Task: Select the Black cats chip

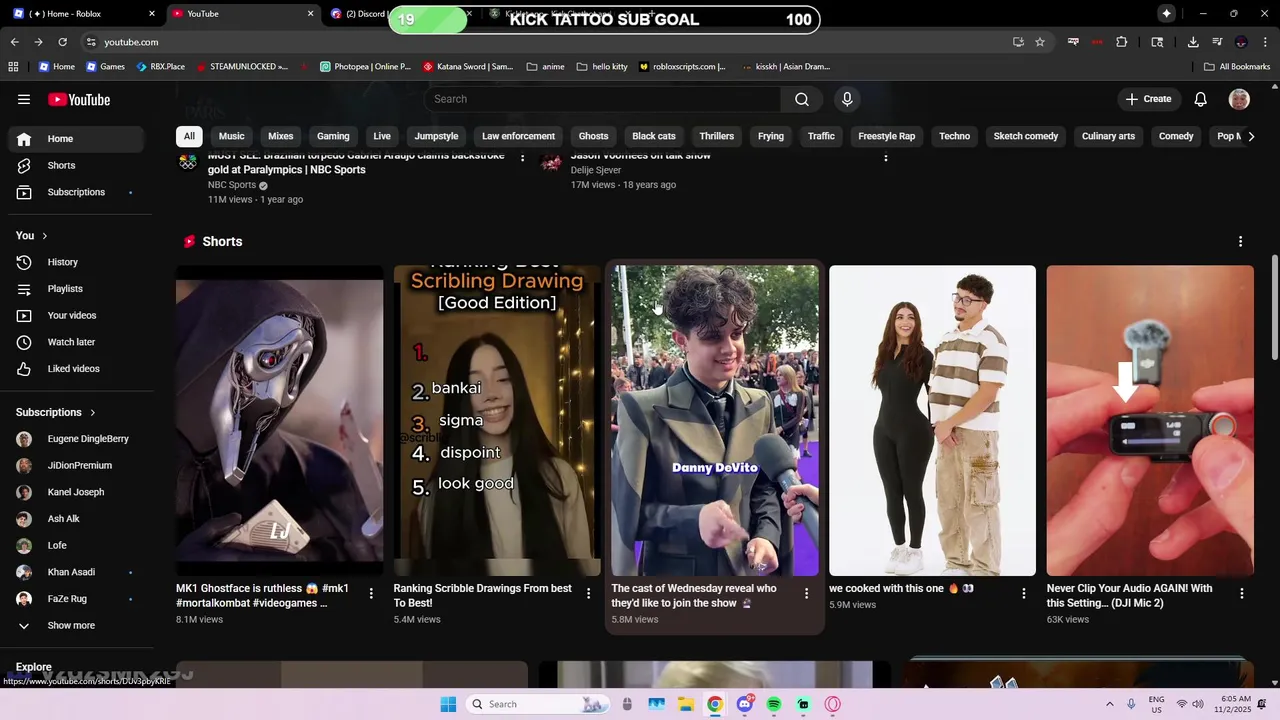Action: (x=653, y=136)
